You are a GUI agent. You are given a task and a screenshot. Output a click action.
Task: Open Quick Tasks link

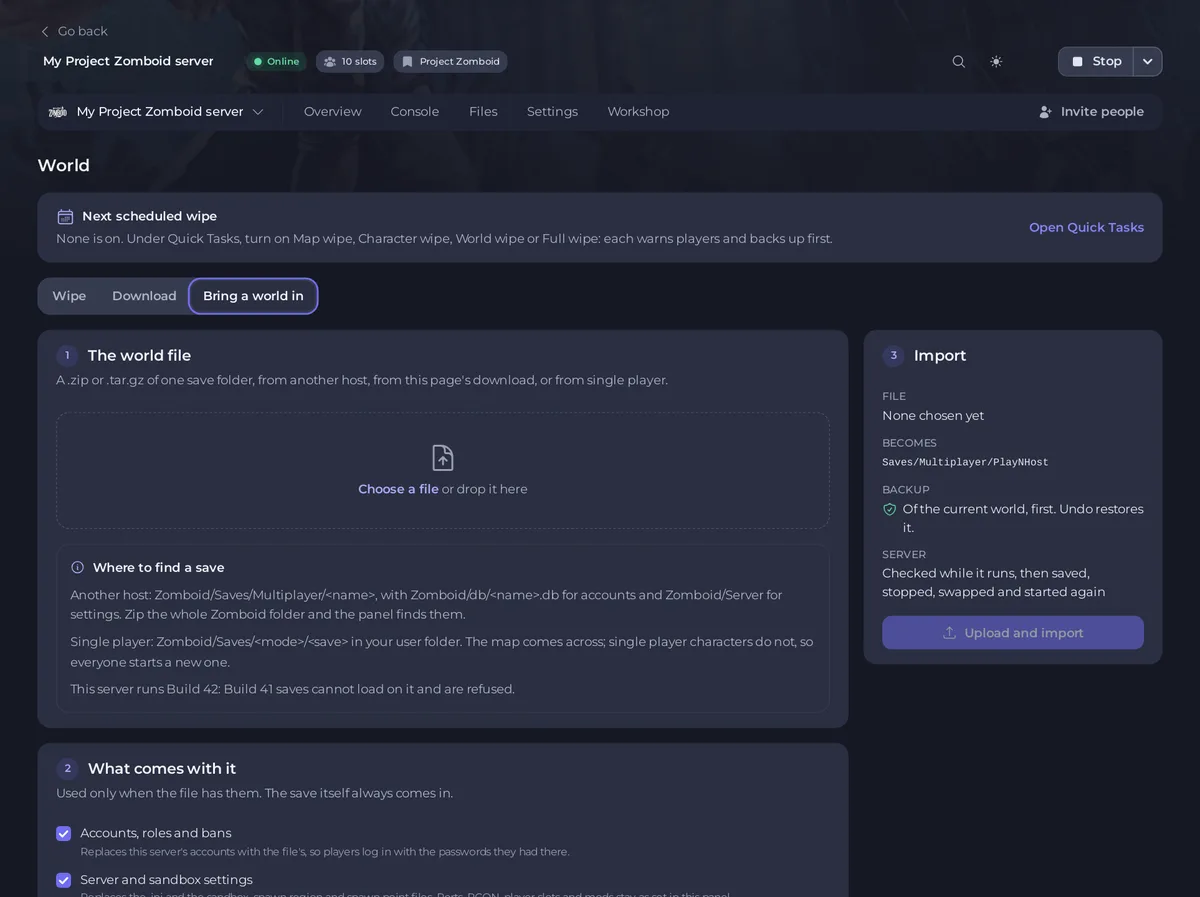pyautogui.click(x=1086, y=227)
